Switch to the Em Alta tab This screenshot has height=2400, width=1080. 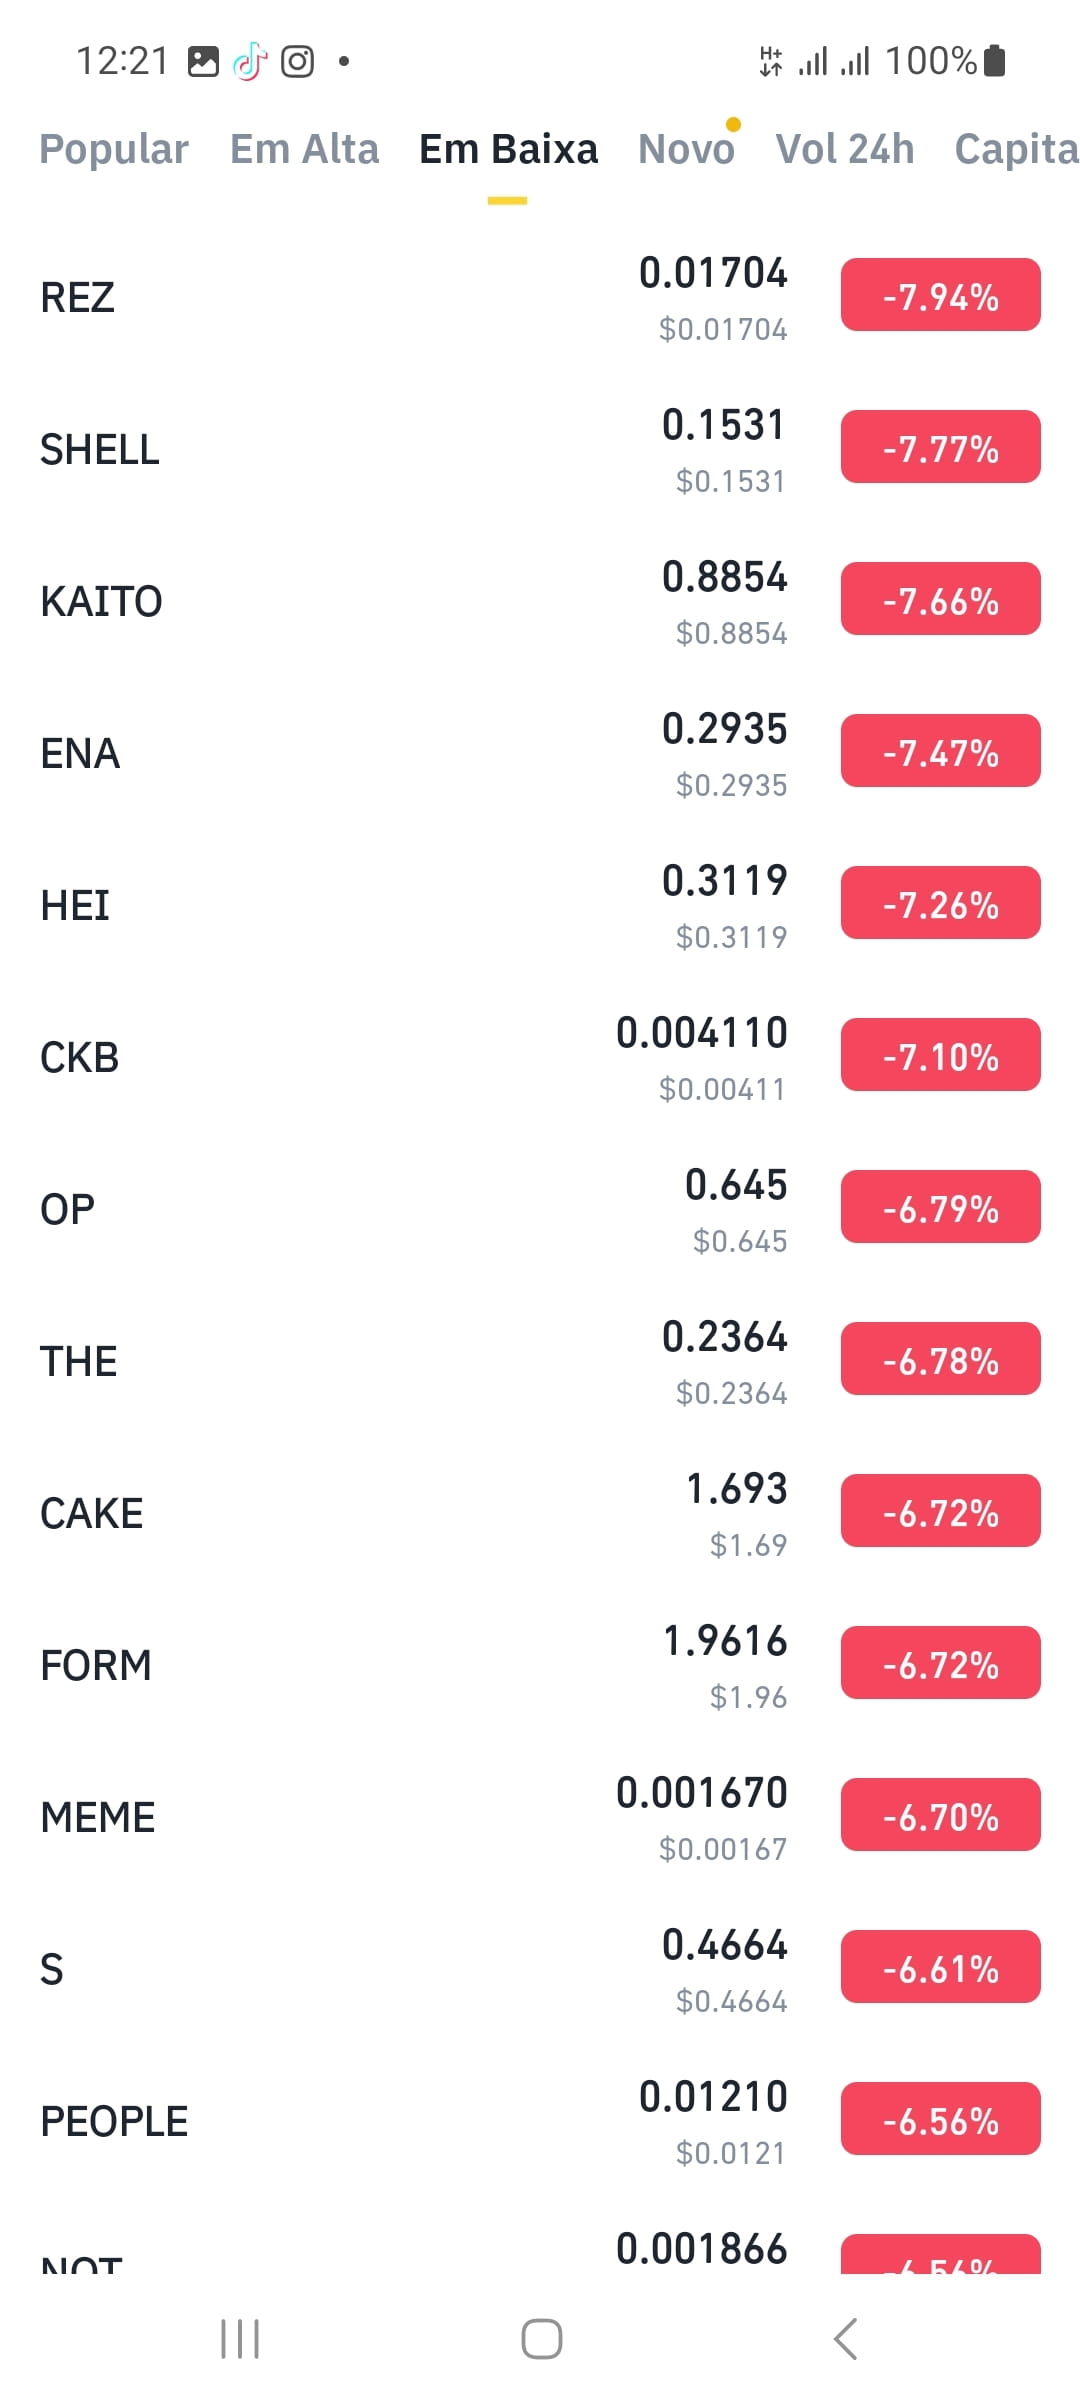(x=304, y=149)
